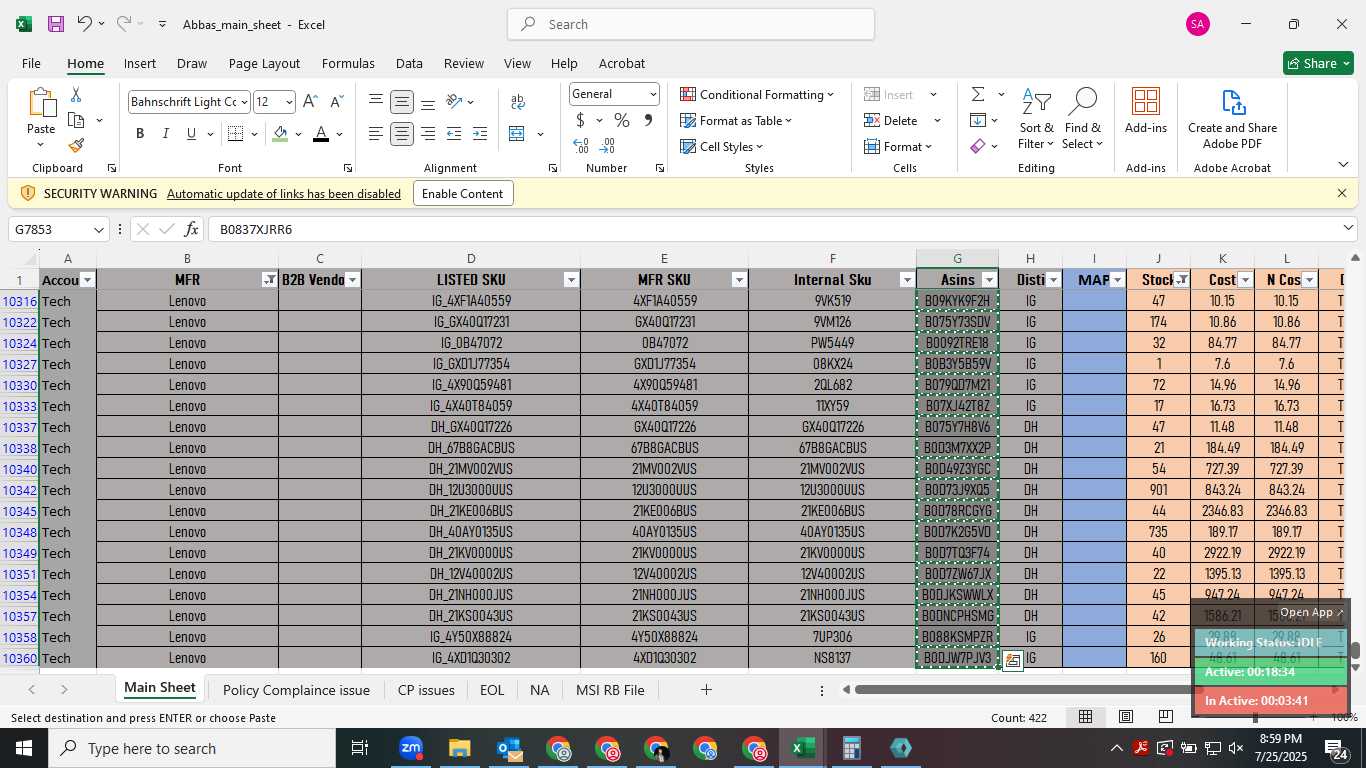Image resolution: width=1366 pixels, height=768 pixels.
Task: Apply the font color A swatch
Action: coord(321,134)
